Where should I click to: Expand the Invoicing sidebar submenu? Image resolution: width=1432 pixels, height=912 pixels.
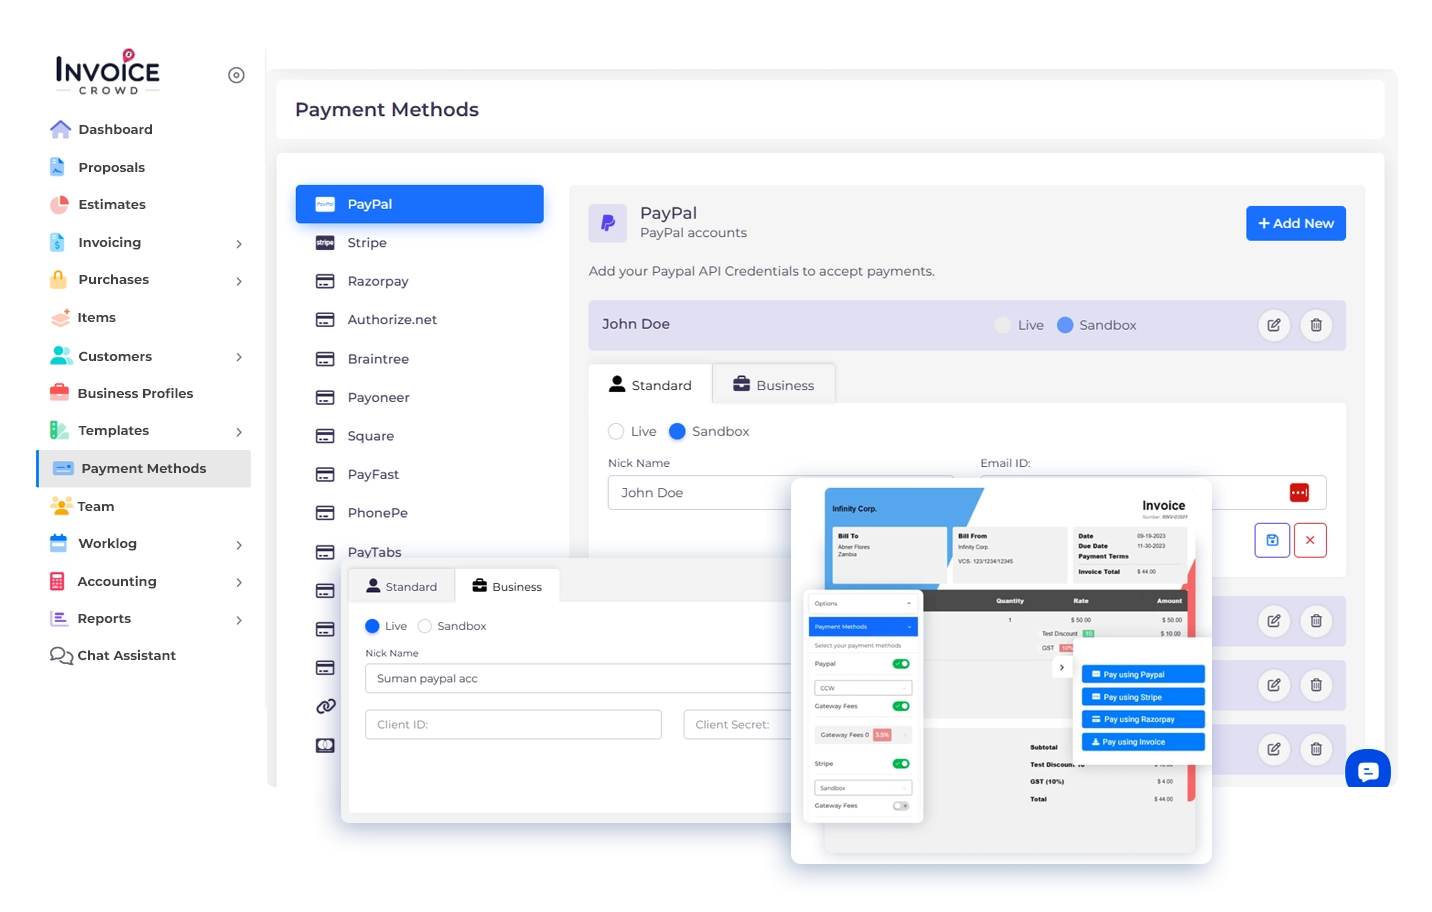click(x=239, y=243)
